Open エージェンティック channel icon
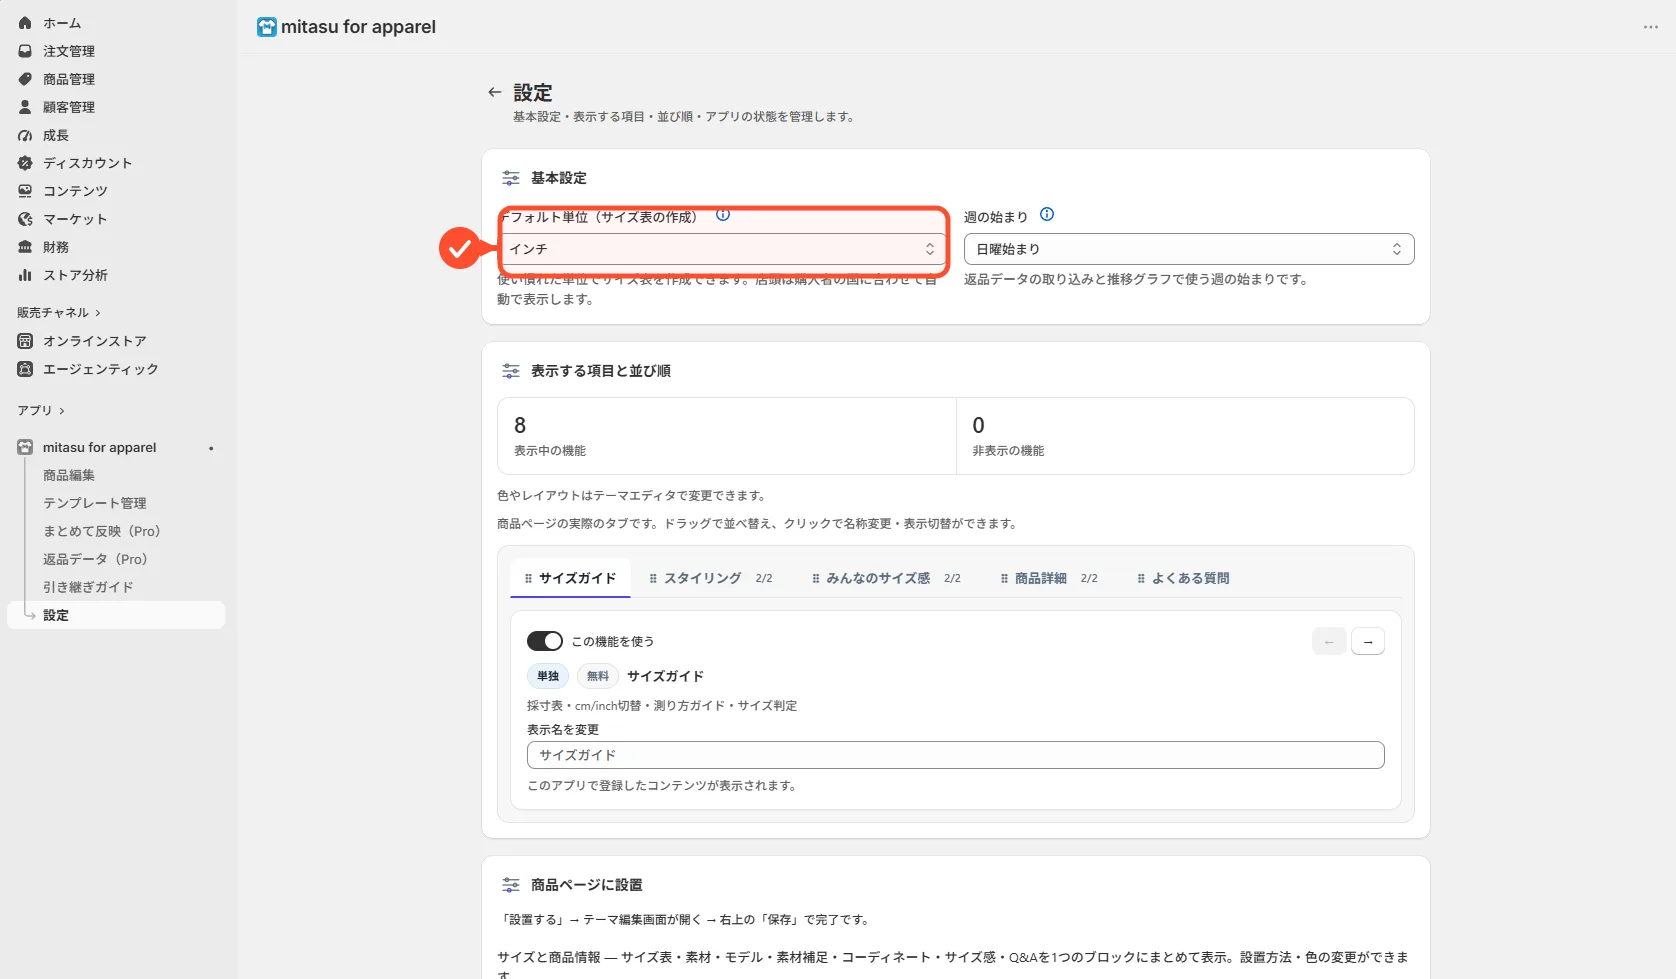 tap(25, 369)
